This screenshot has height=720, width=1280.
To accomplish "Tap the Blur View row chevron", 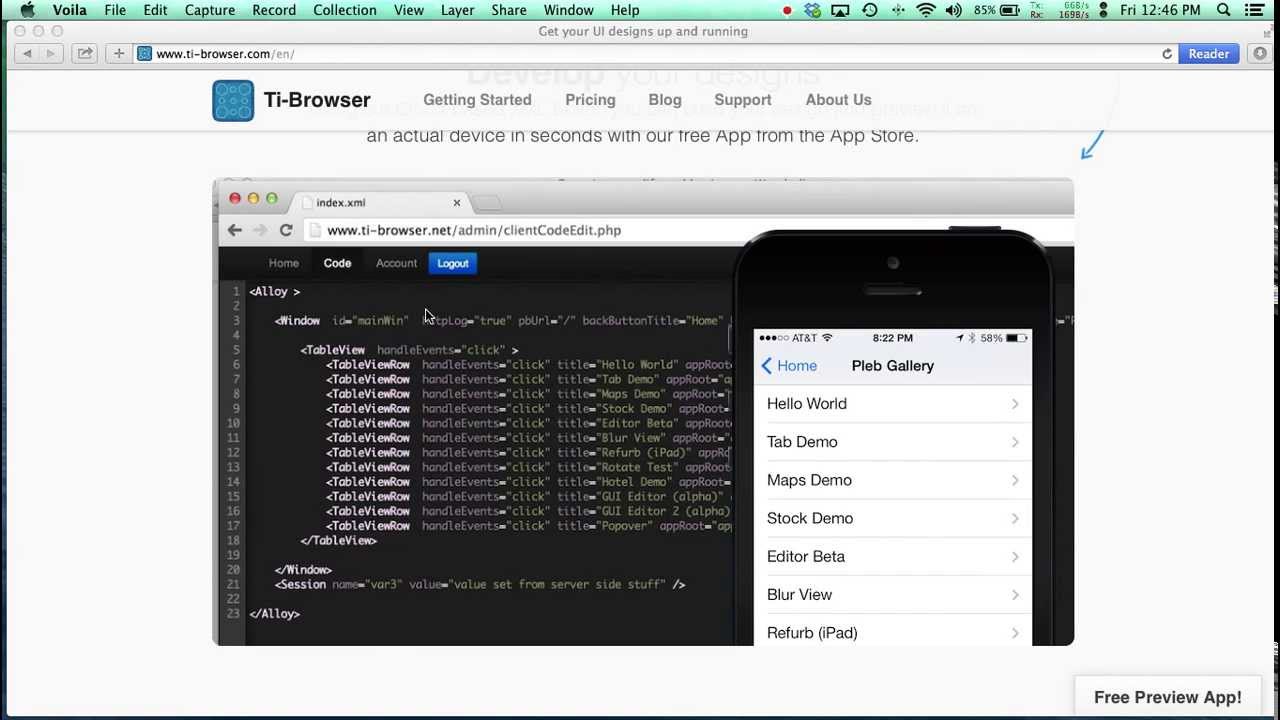I will coord(1015,595).
